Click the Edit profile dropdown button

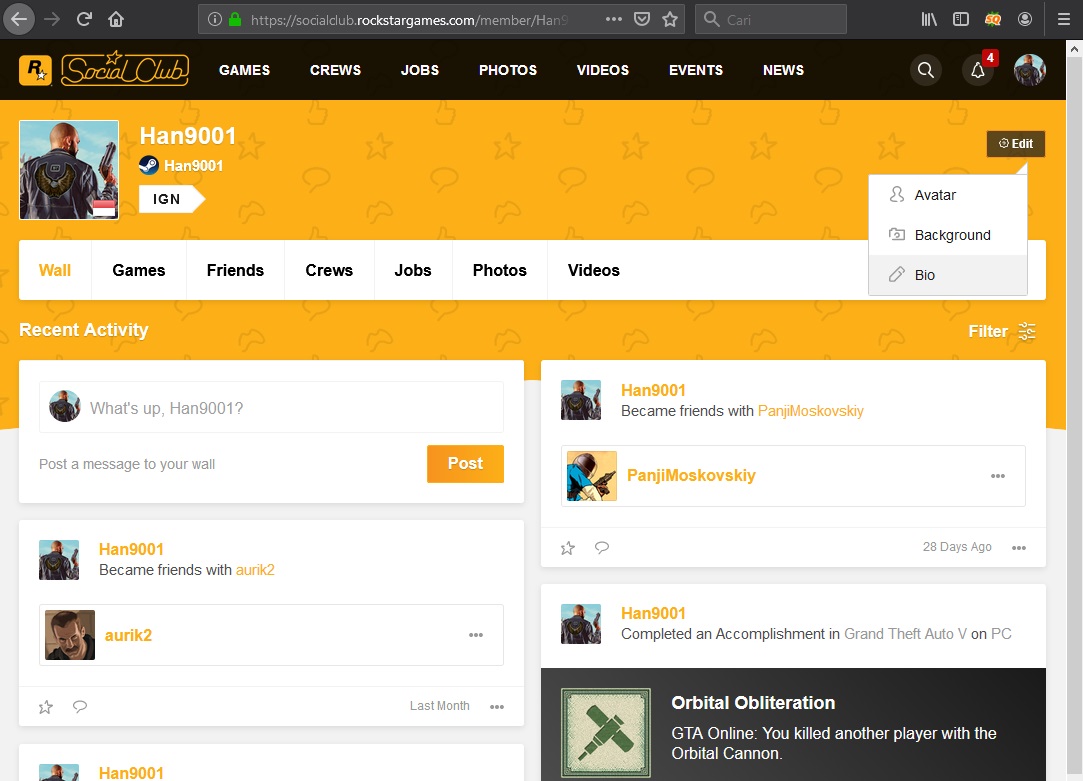pyautogui.click(x=1015, y=144)
